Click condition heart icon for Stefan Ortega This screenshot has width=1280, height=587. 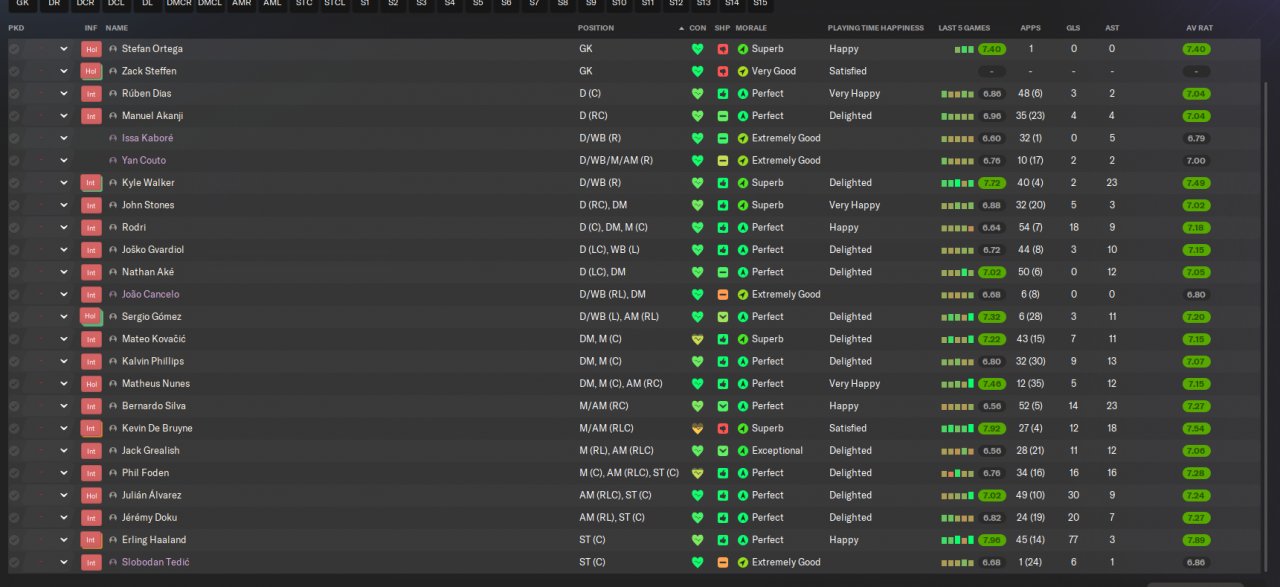pos(697,49)
